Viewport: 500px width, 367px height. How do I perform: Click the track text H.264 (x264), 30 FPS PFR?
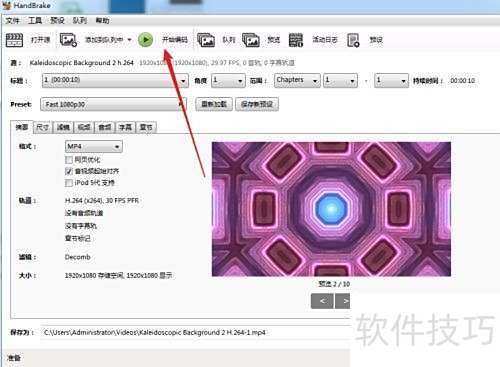tap(102, 201)
